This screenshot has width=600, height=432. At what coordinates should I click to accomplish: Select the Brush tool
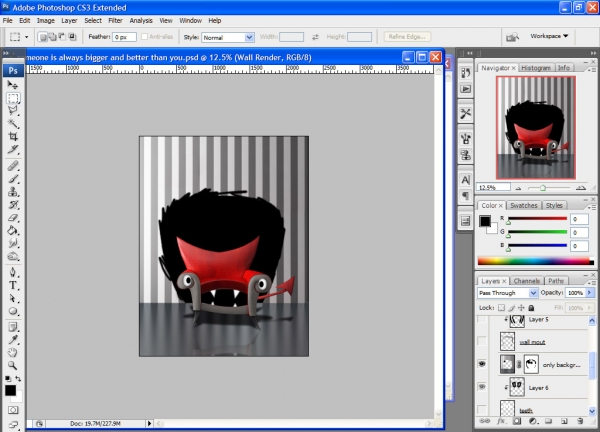pos(13,179)
